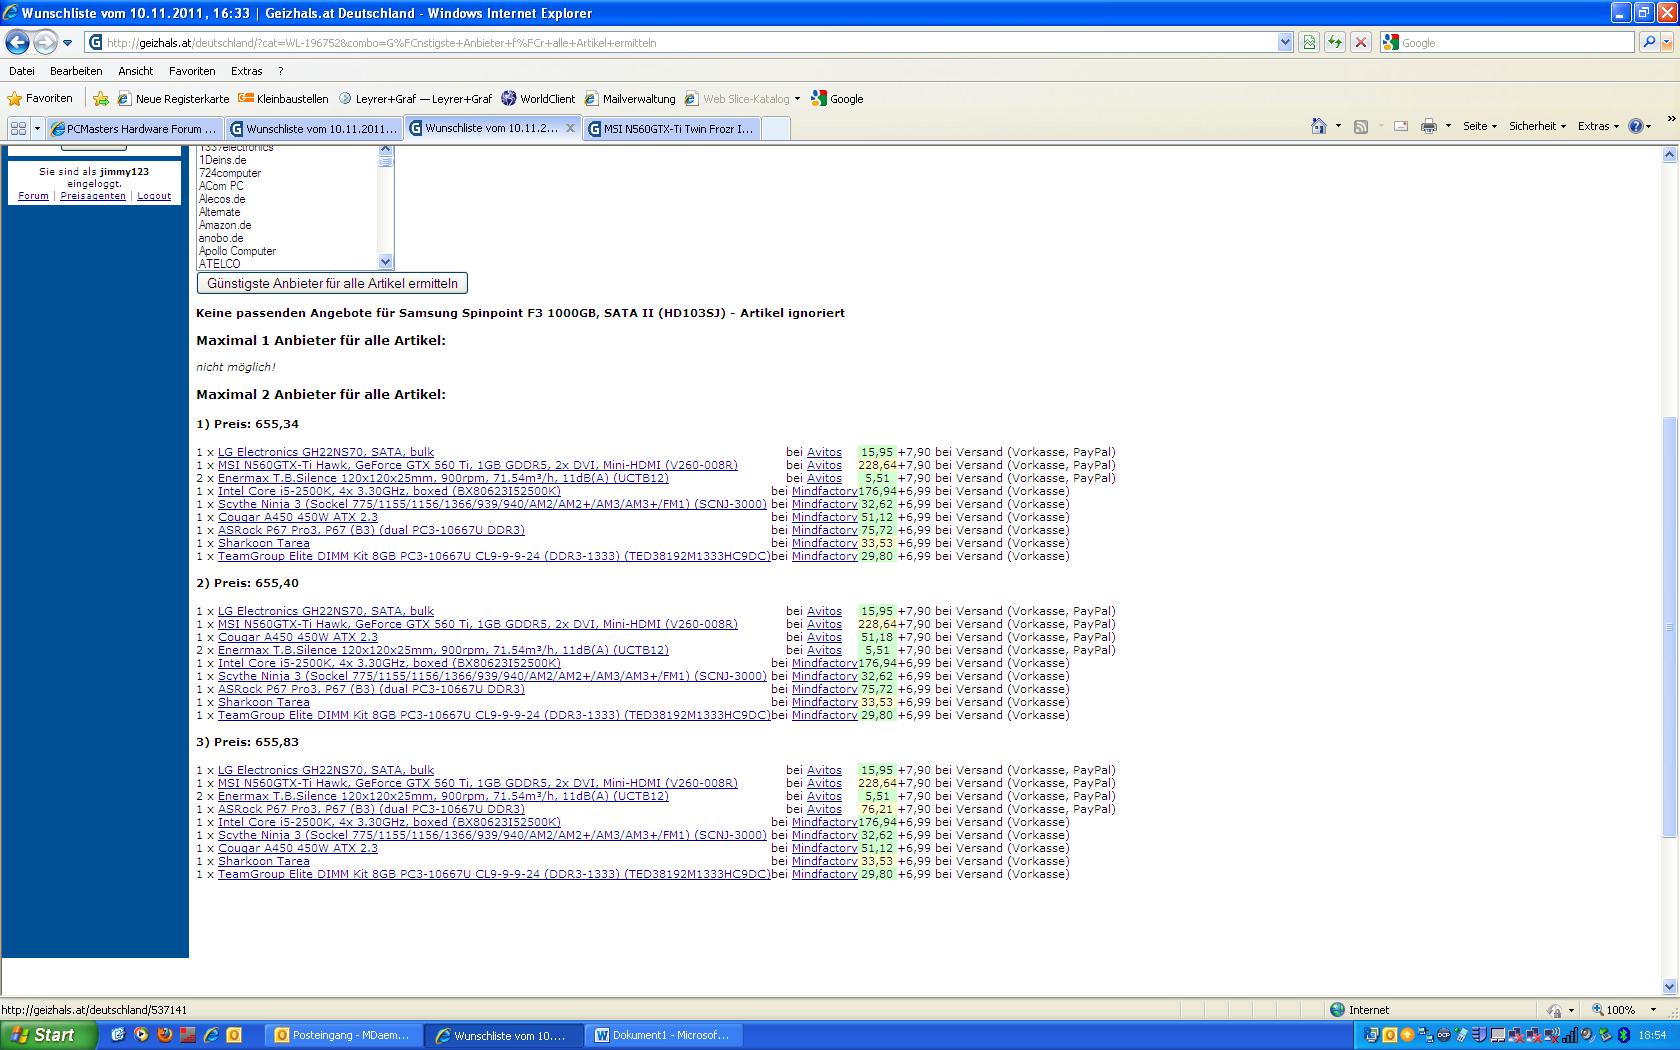Viewport: 1680px width, 1050px height.
Task: Open the Extras menu in menu bar
Action: [246, 71]
